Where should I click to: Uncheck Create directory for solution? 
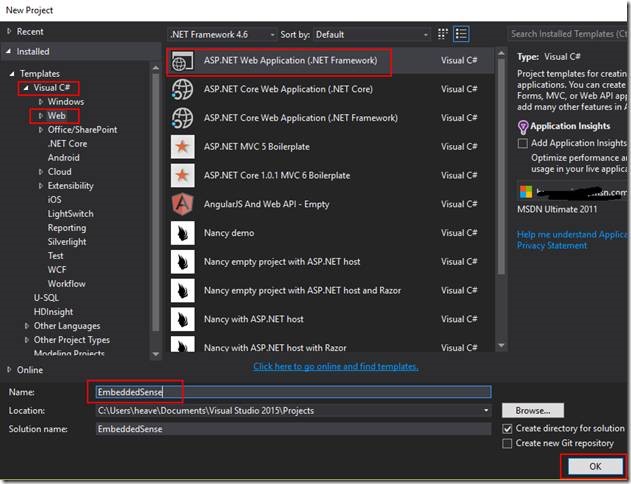point(507,429)
